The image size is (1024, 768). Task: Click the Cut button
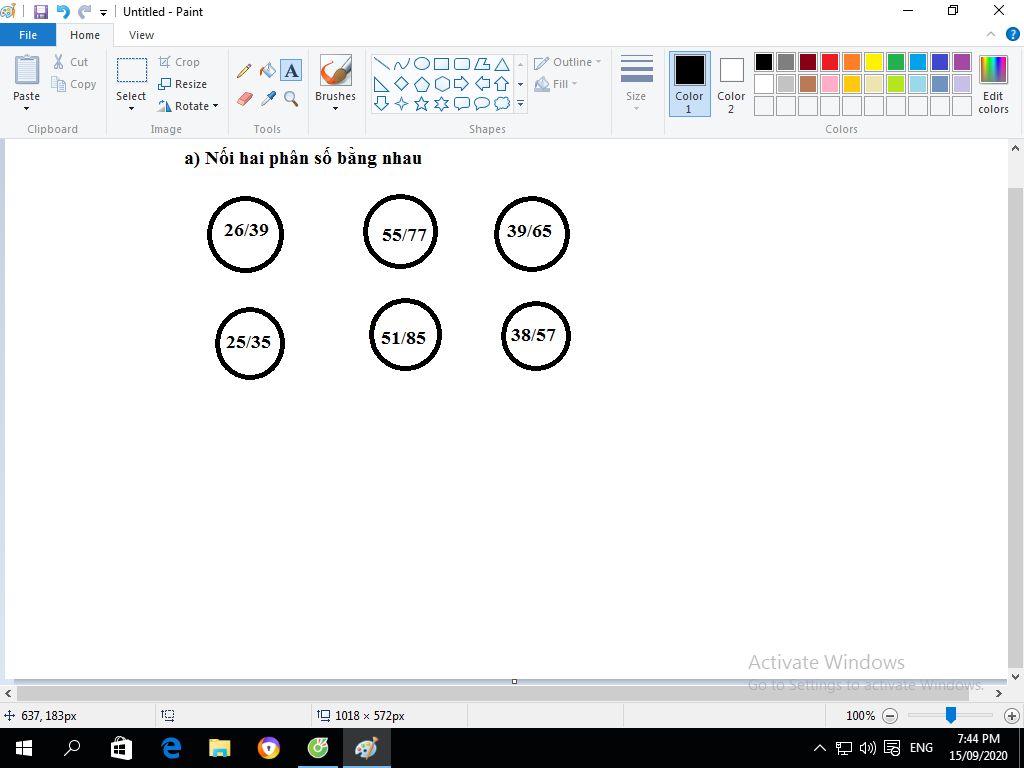coord(71,62)
